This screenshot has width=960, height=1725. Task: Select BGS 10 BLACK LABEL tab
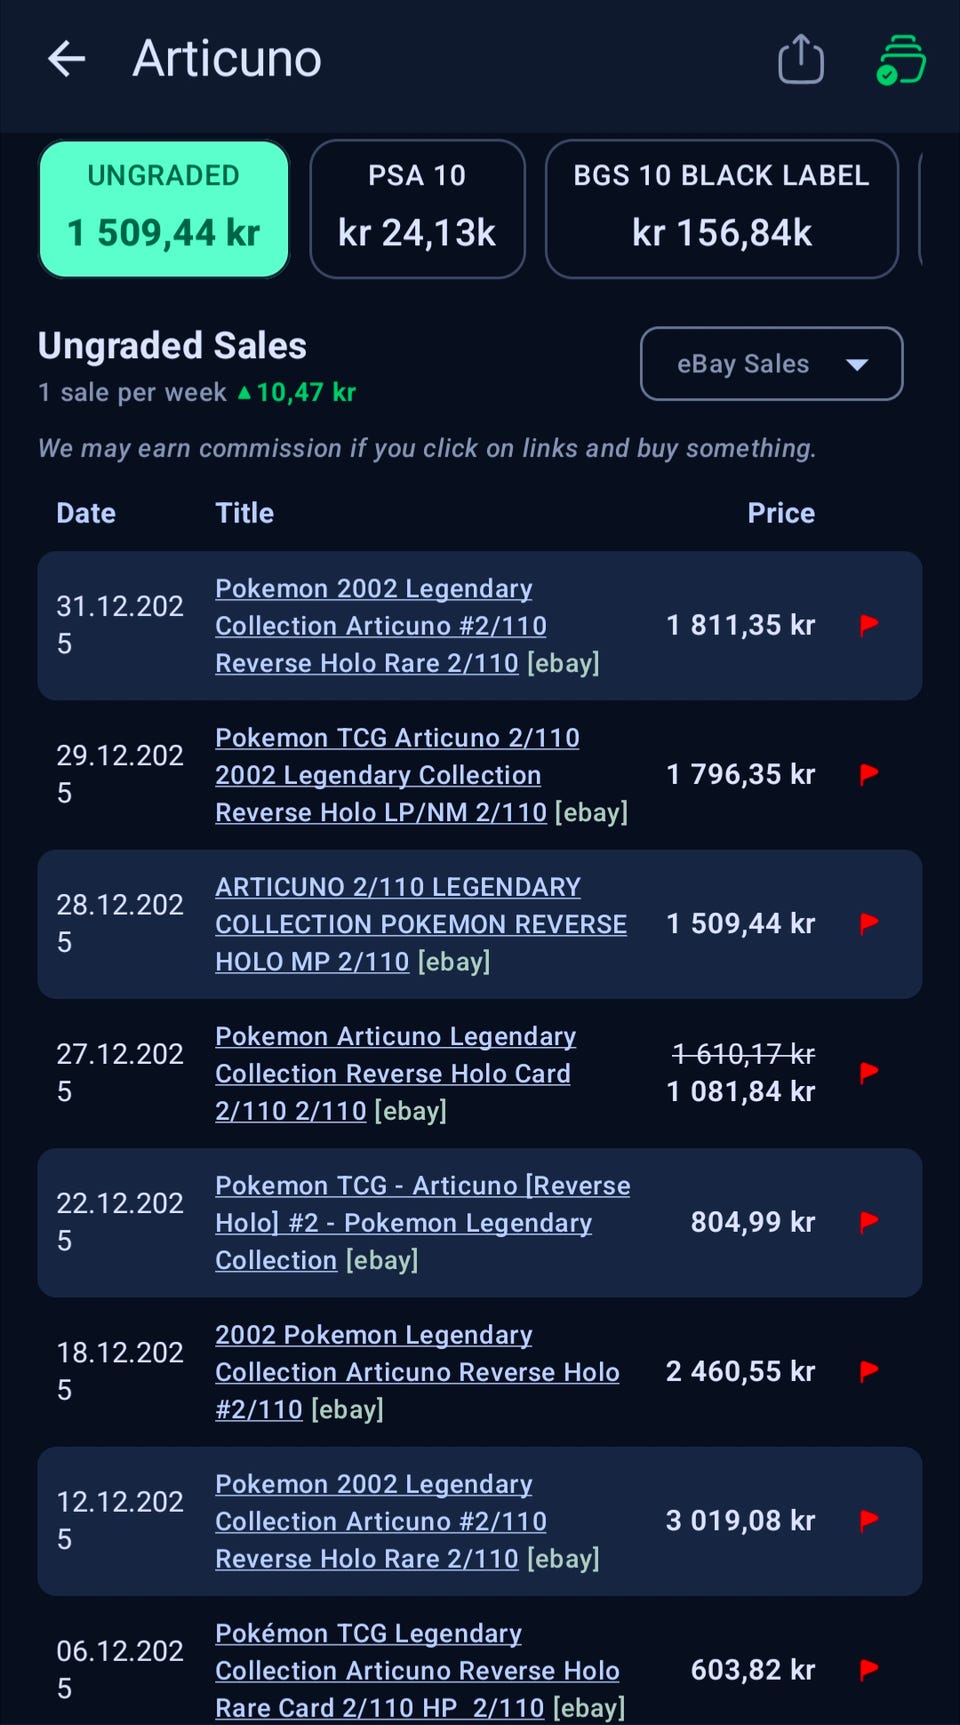point(721,209)
